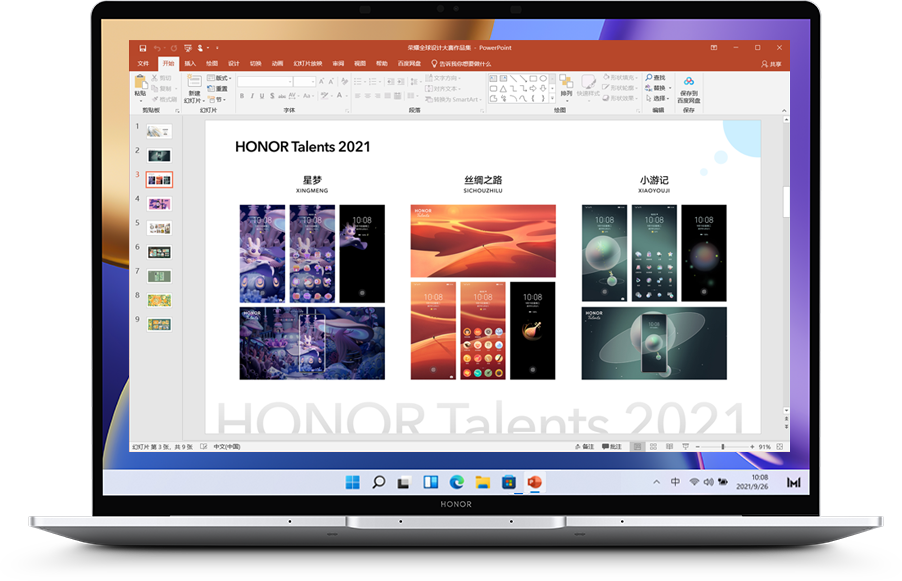Screen dimensions: 902x581
Task: Insert a Text Box shape from gallery
Action: [x=494, y=78]
